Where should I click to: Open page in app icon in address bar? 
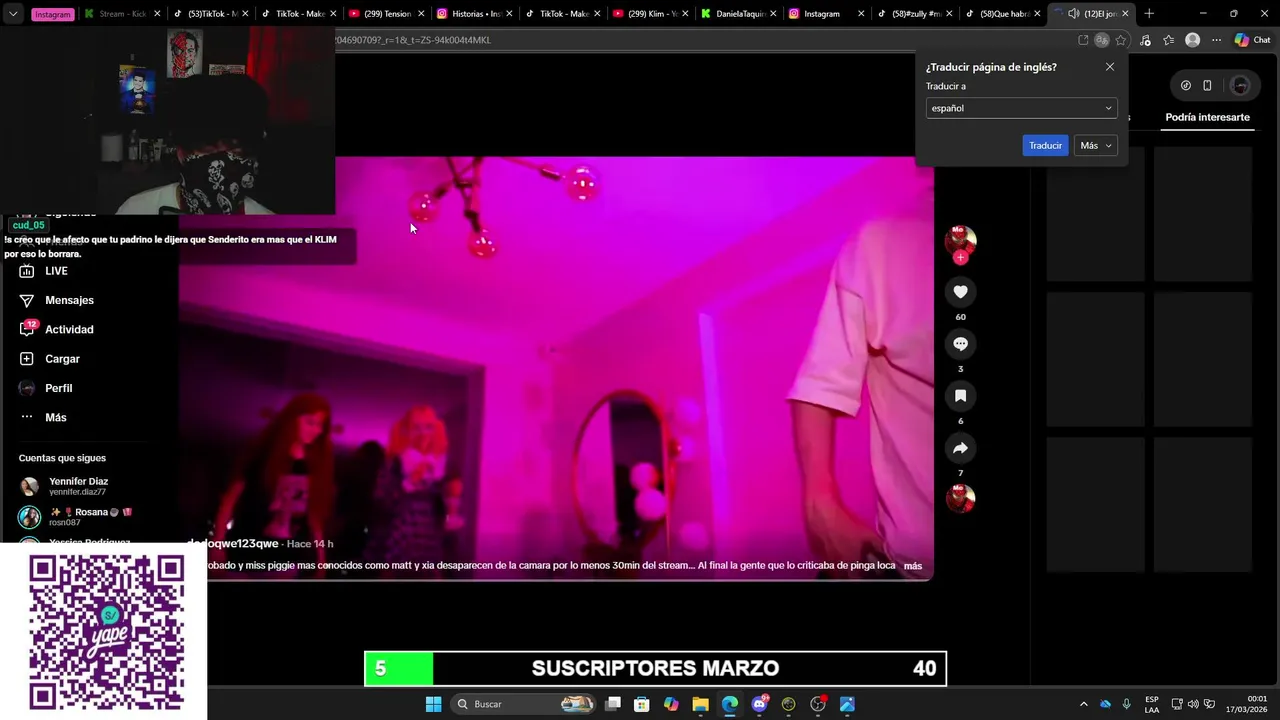(x=1083, y=40)
